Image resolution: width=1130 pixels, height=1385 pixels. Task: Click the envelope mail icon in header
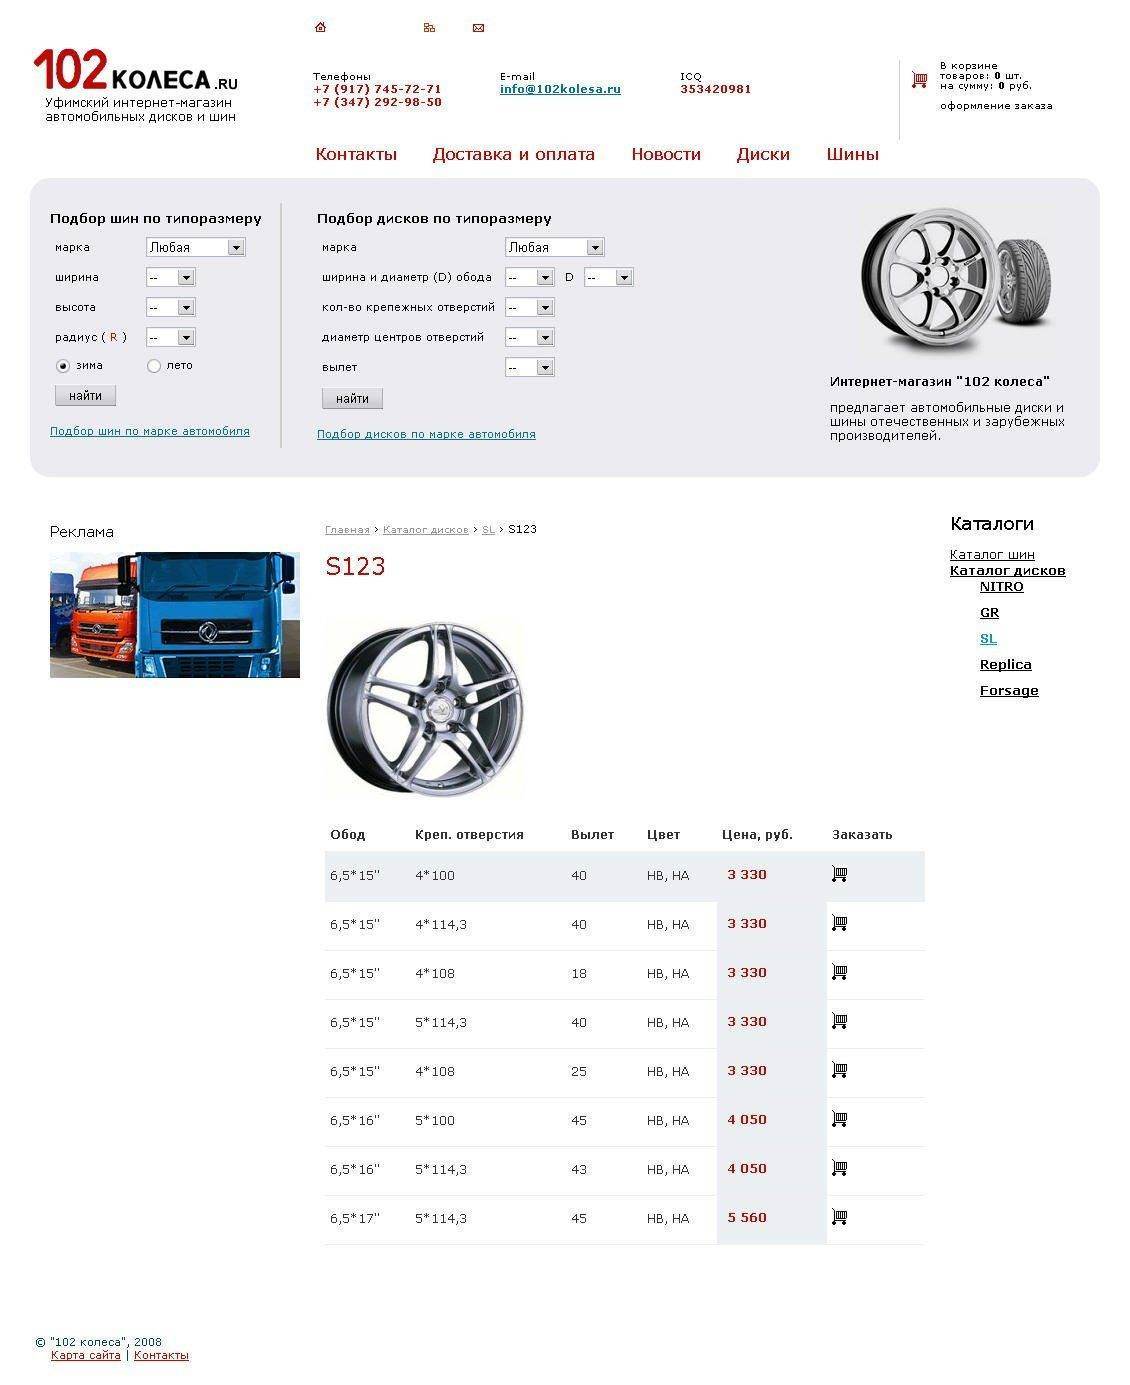point(478,27)
